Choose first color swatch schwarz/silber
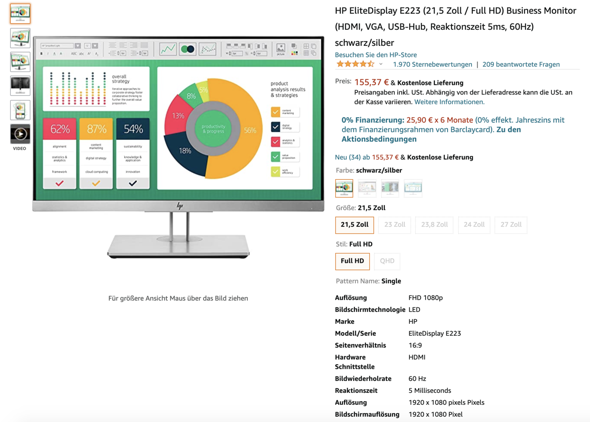Viewport: 590px width, 422px height. point(344,188)
